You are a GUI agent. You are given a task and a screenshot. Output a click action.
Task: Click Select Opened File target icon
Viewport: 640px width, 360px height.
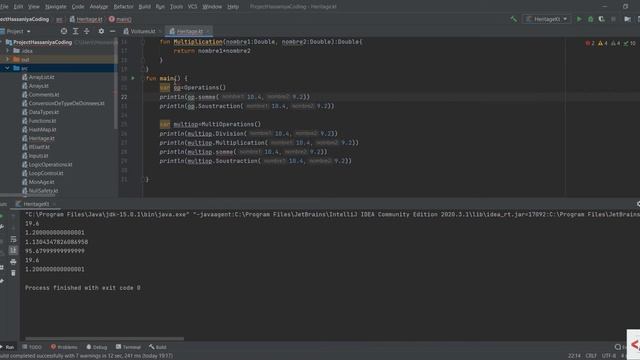64,31
